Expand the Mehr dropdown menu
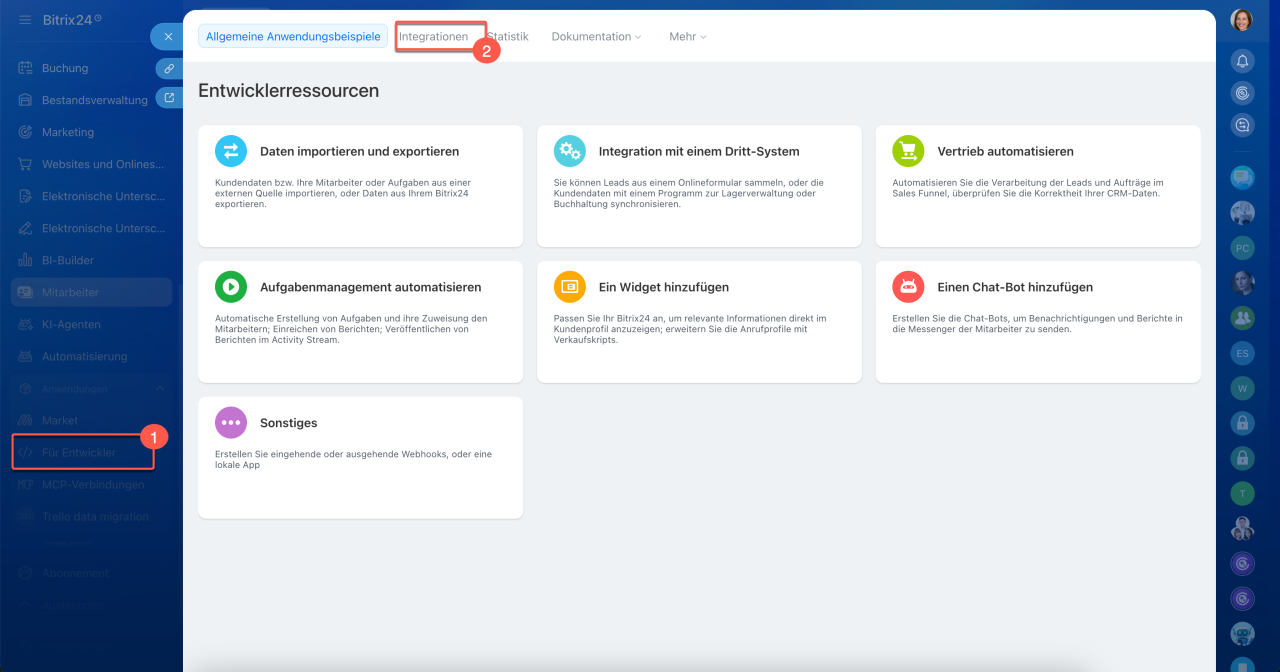This screenshot has width=1280, height=672. 688,36
